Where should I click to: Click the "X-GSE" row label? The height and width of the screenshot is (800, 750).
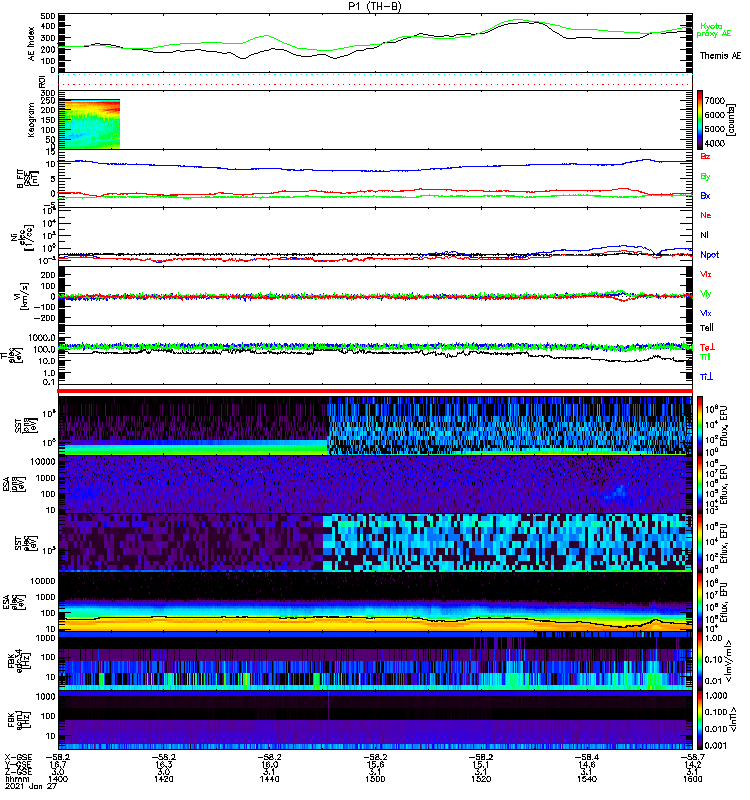click(x=18, y=757)
